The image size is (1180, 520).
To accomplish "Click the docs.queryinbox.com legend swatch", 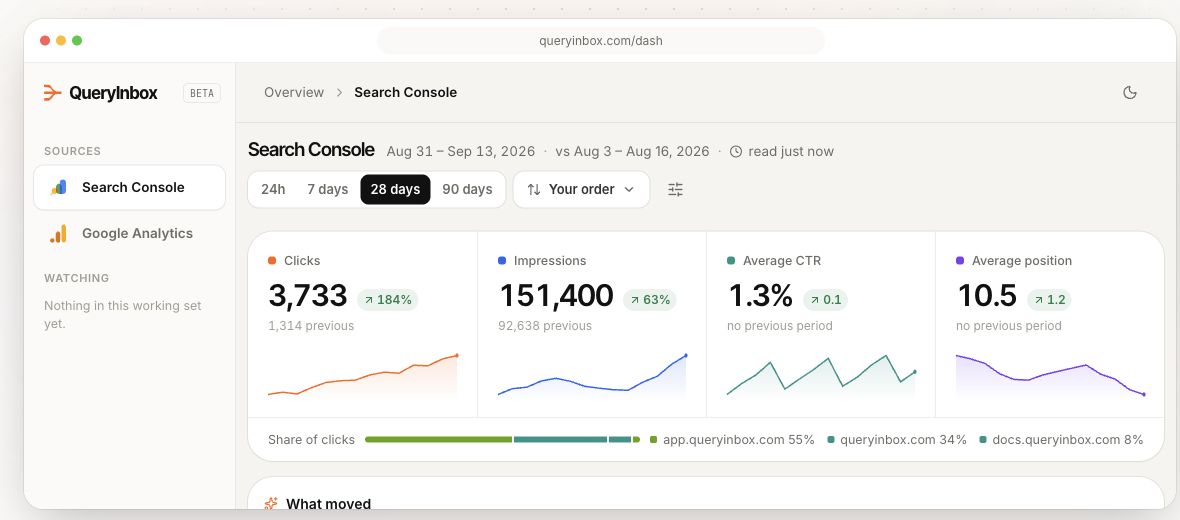I will 984,439.
